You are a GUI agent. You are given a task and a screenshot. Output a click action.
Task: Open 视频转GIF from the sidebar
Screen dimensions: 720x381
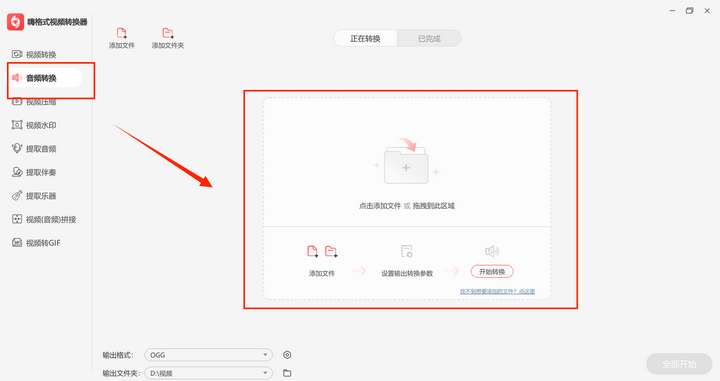point(36,243)
